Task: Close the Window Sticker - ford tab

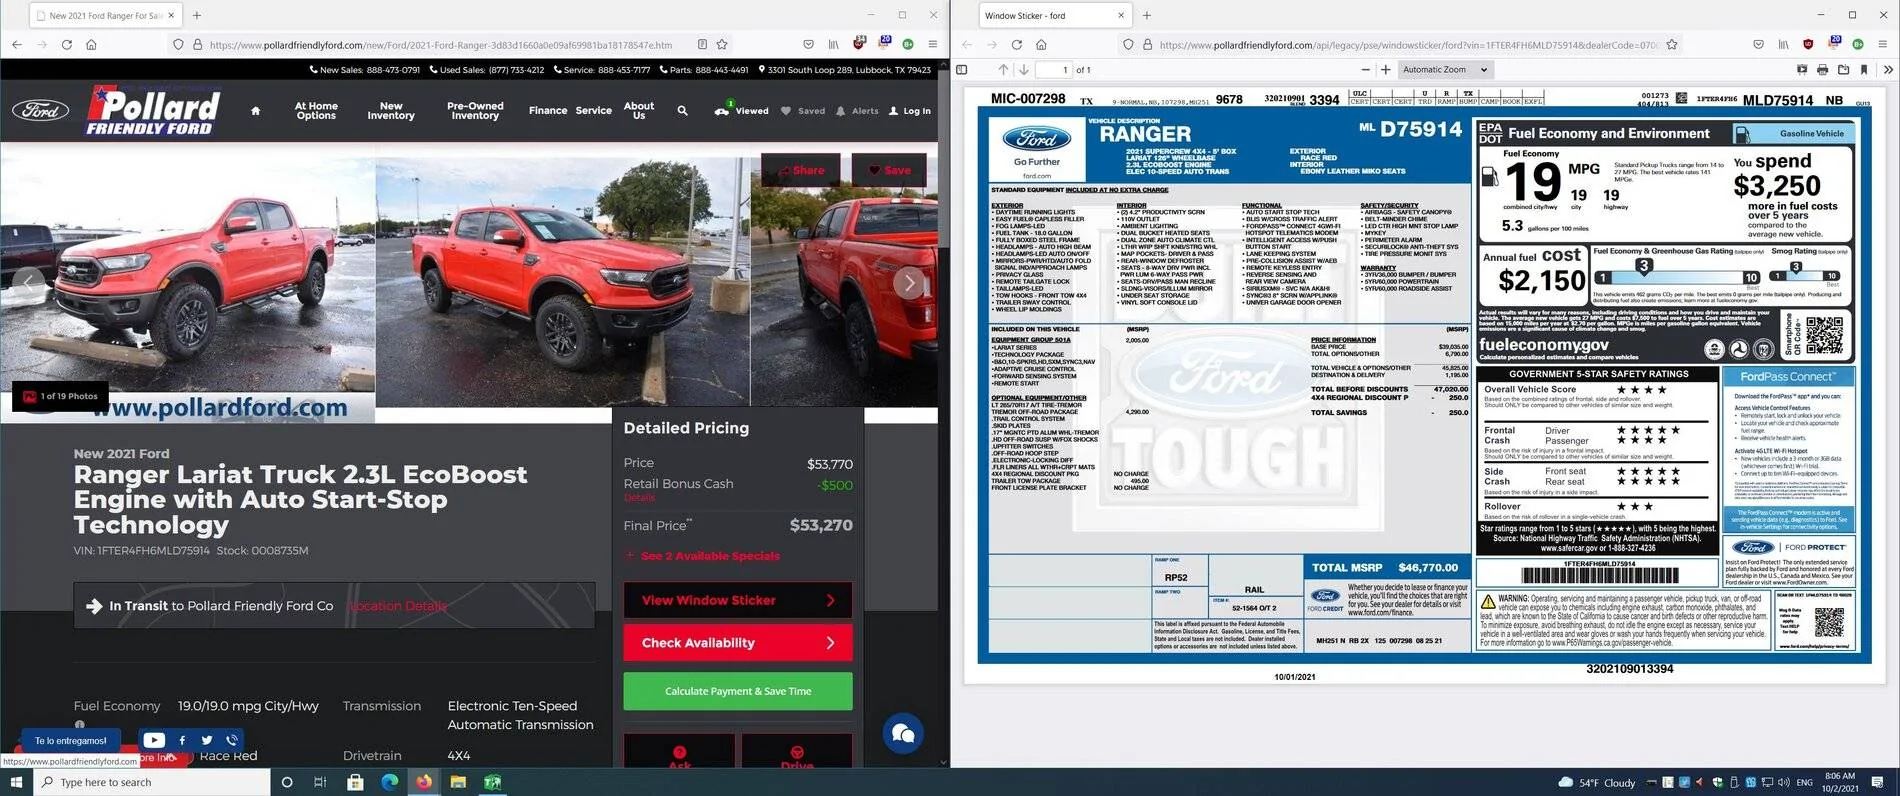Action: click(x=1120, y=15)
